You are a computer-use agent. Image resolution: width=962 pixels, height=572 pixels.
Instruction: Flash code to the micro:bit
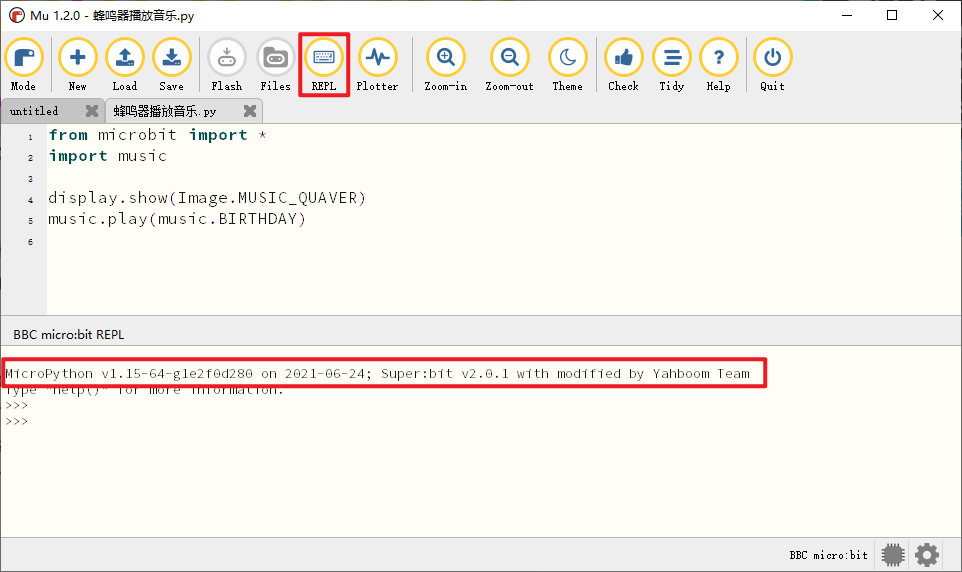226,64
